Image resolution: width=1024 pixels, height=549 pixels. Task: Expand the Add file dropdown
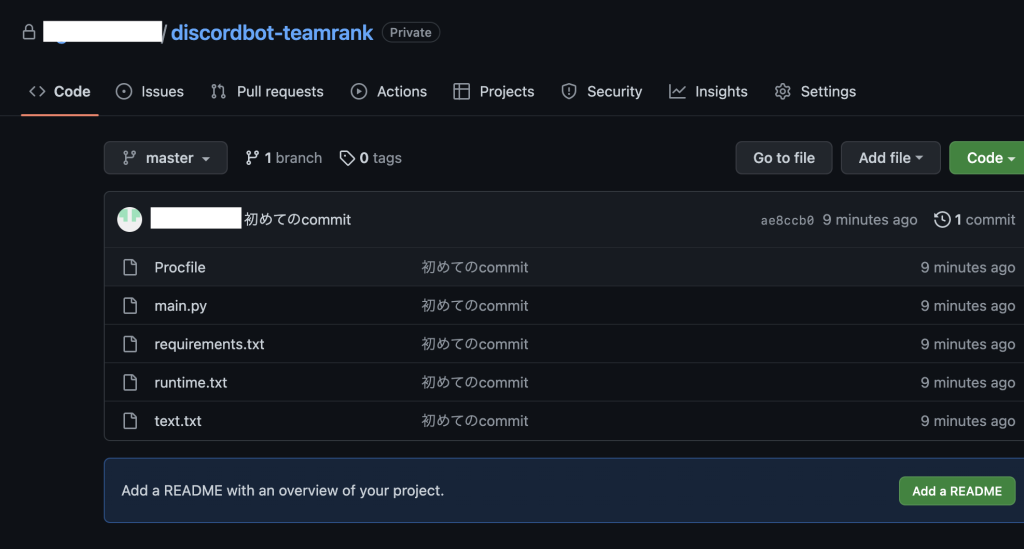coord(891,158)
